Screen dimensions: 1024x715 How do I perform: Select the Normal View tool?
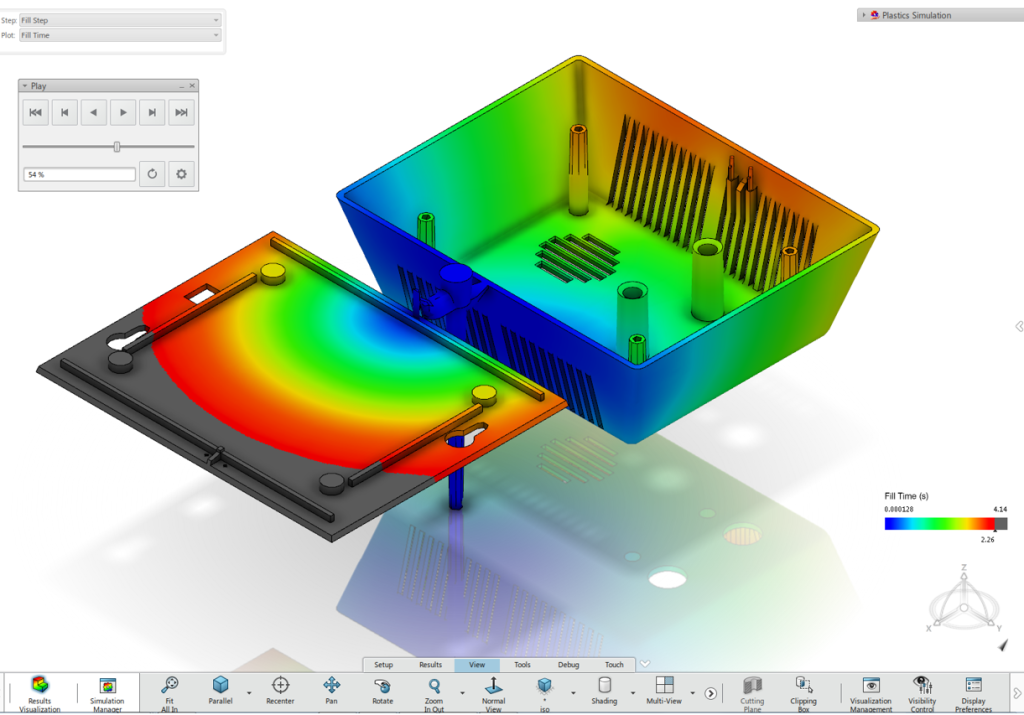pyautogui.click(x=493, y=692)
